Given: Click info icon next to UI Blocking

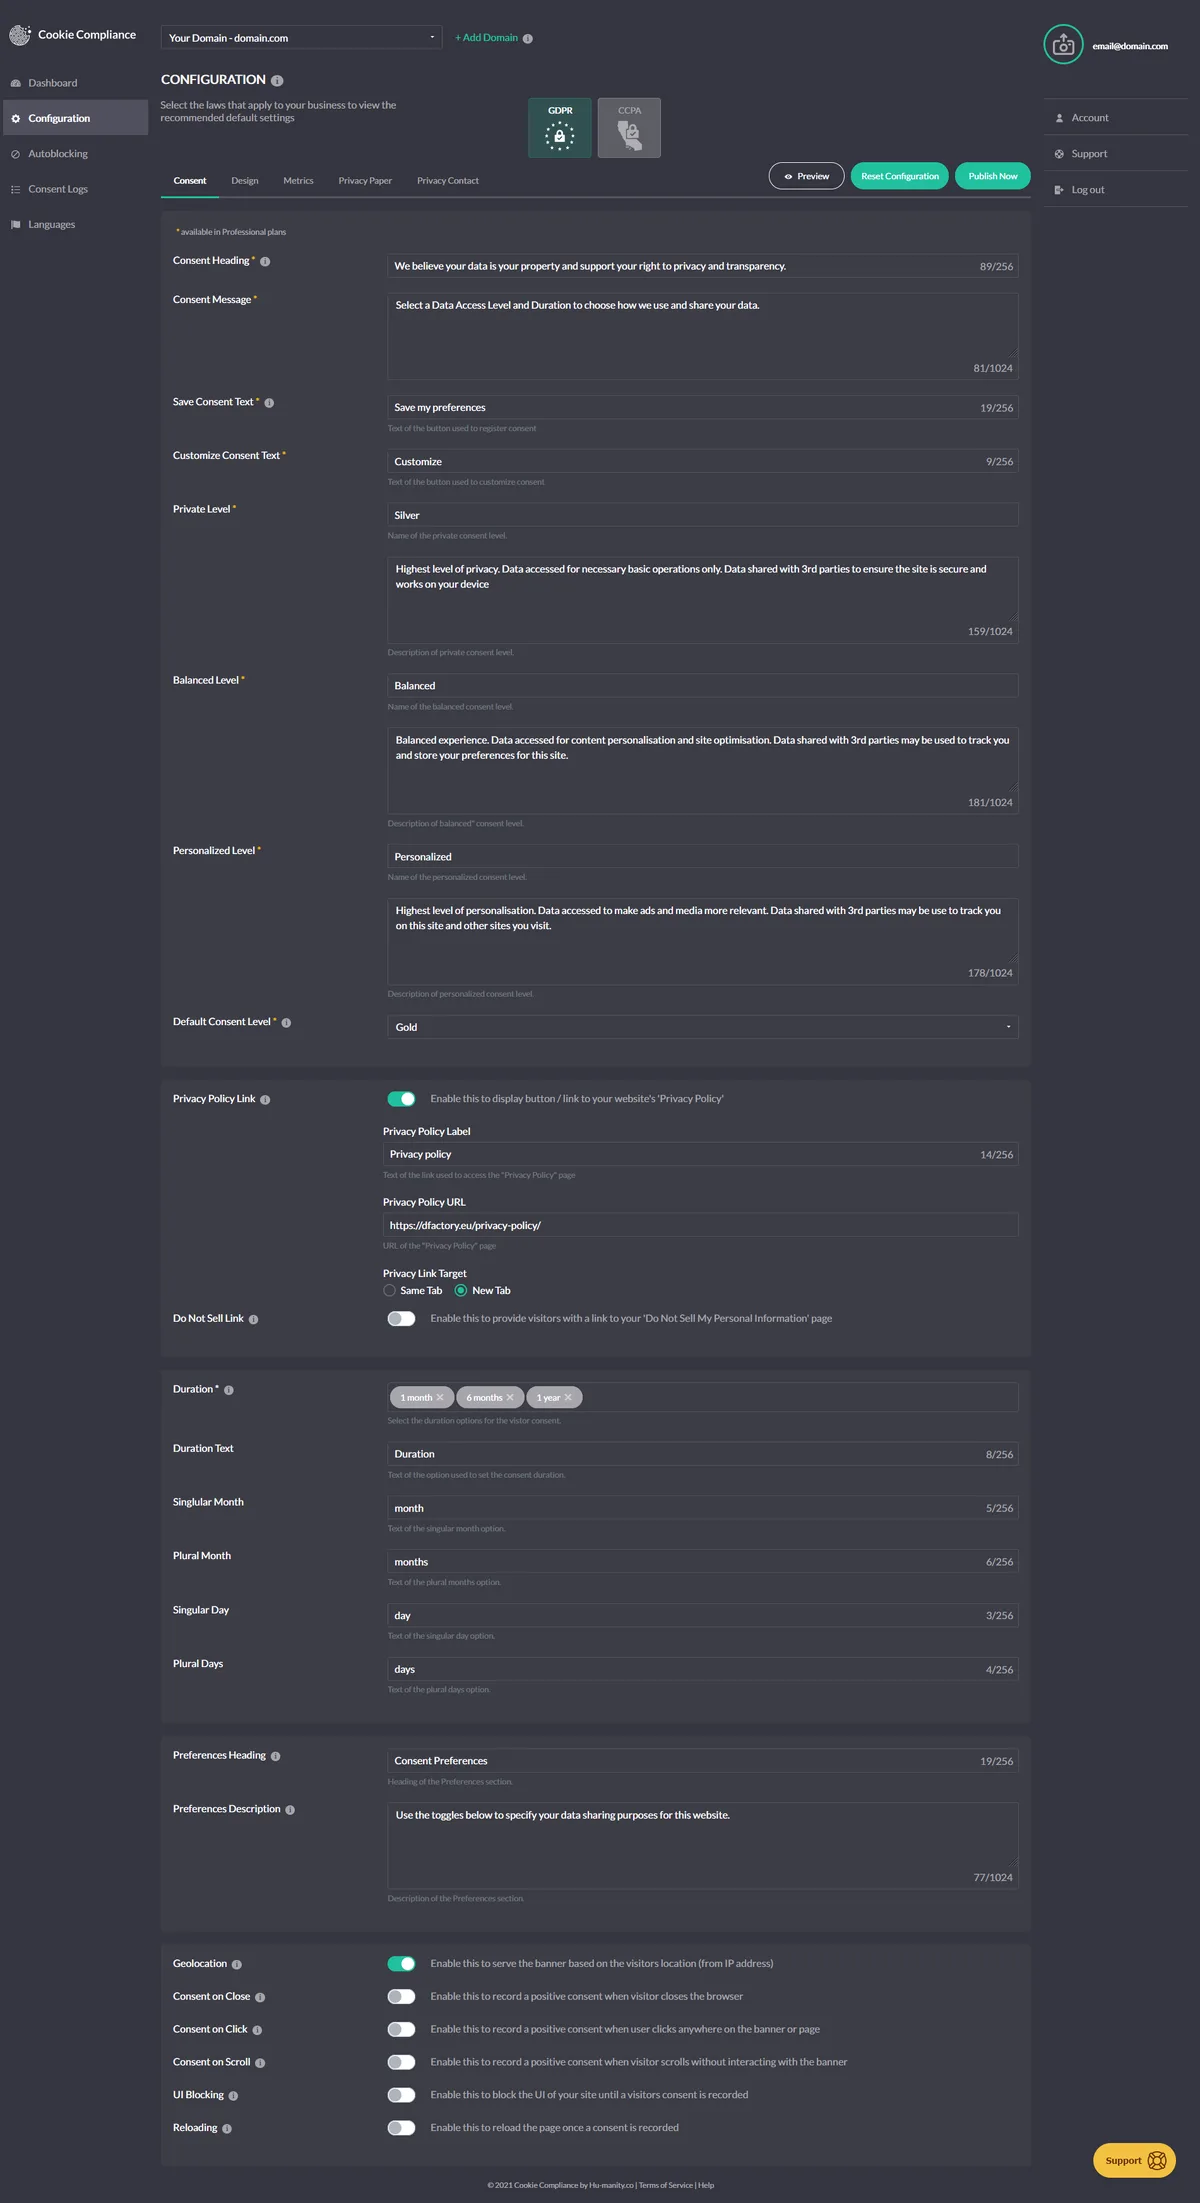Looking at the screenshot, I should tap(233, 2096).
